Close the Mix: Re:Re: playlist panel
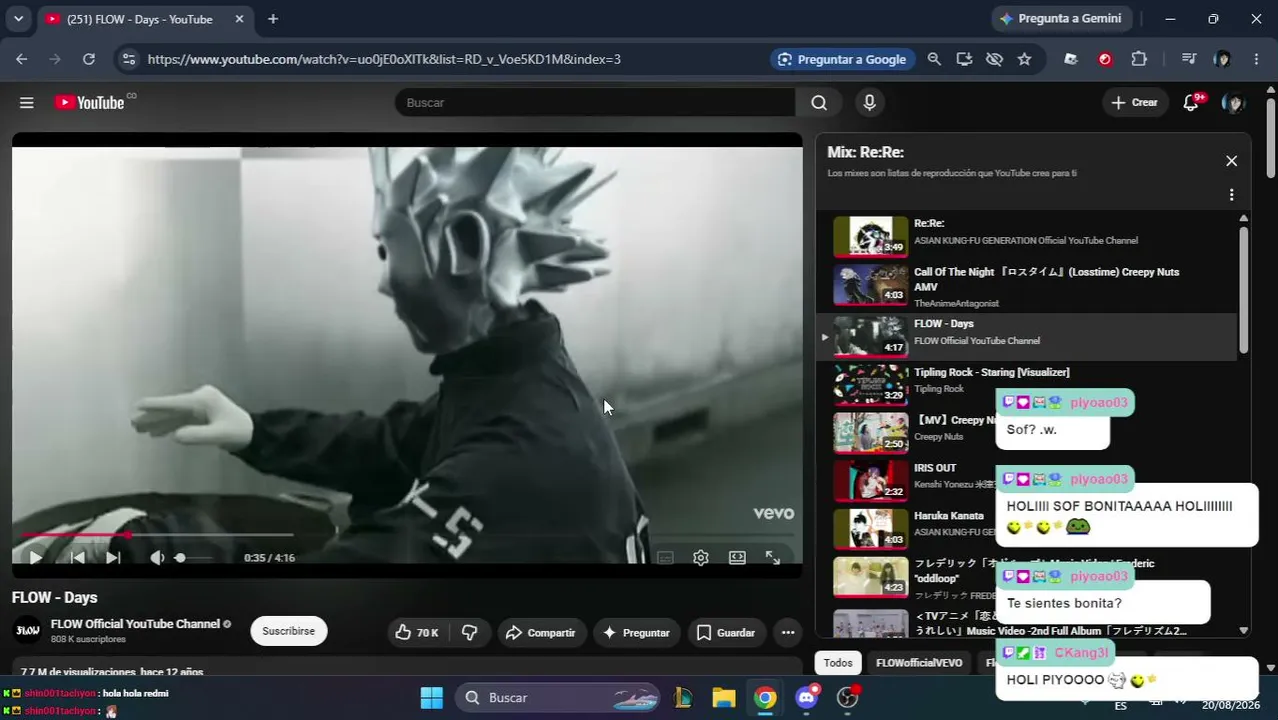 point(1231,161)
